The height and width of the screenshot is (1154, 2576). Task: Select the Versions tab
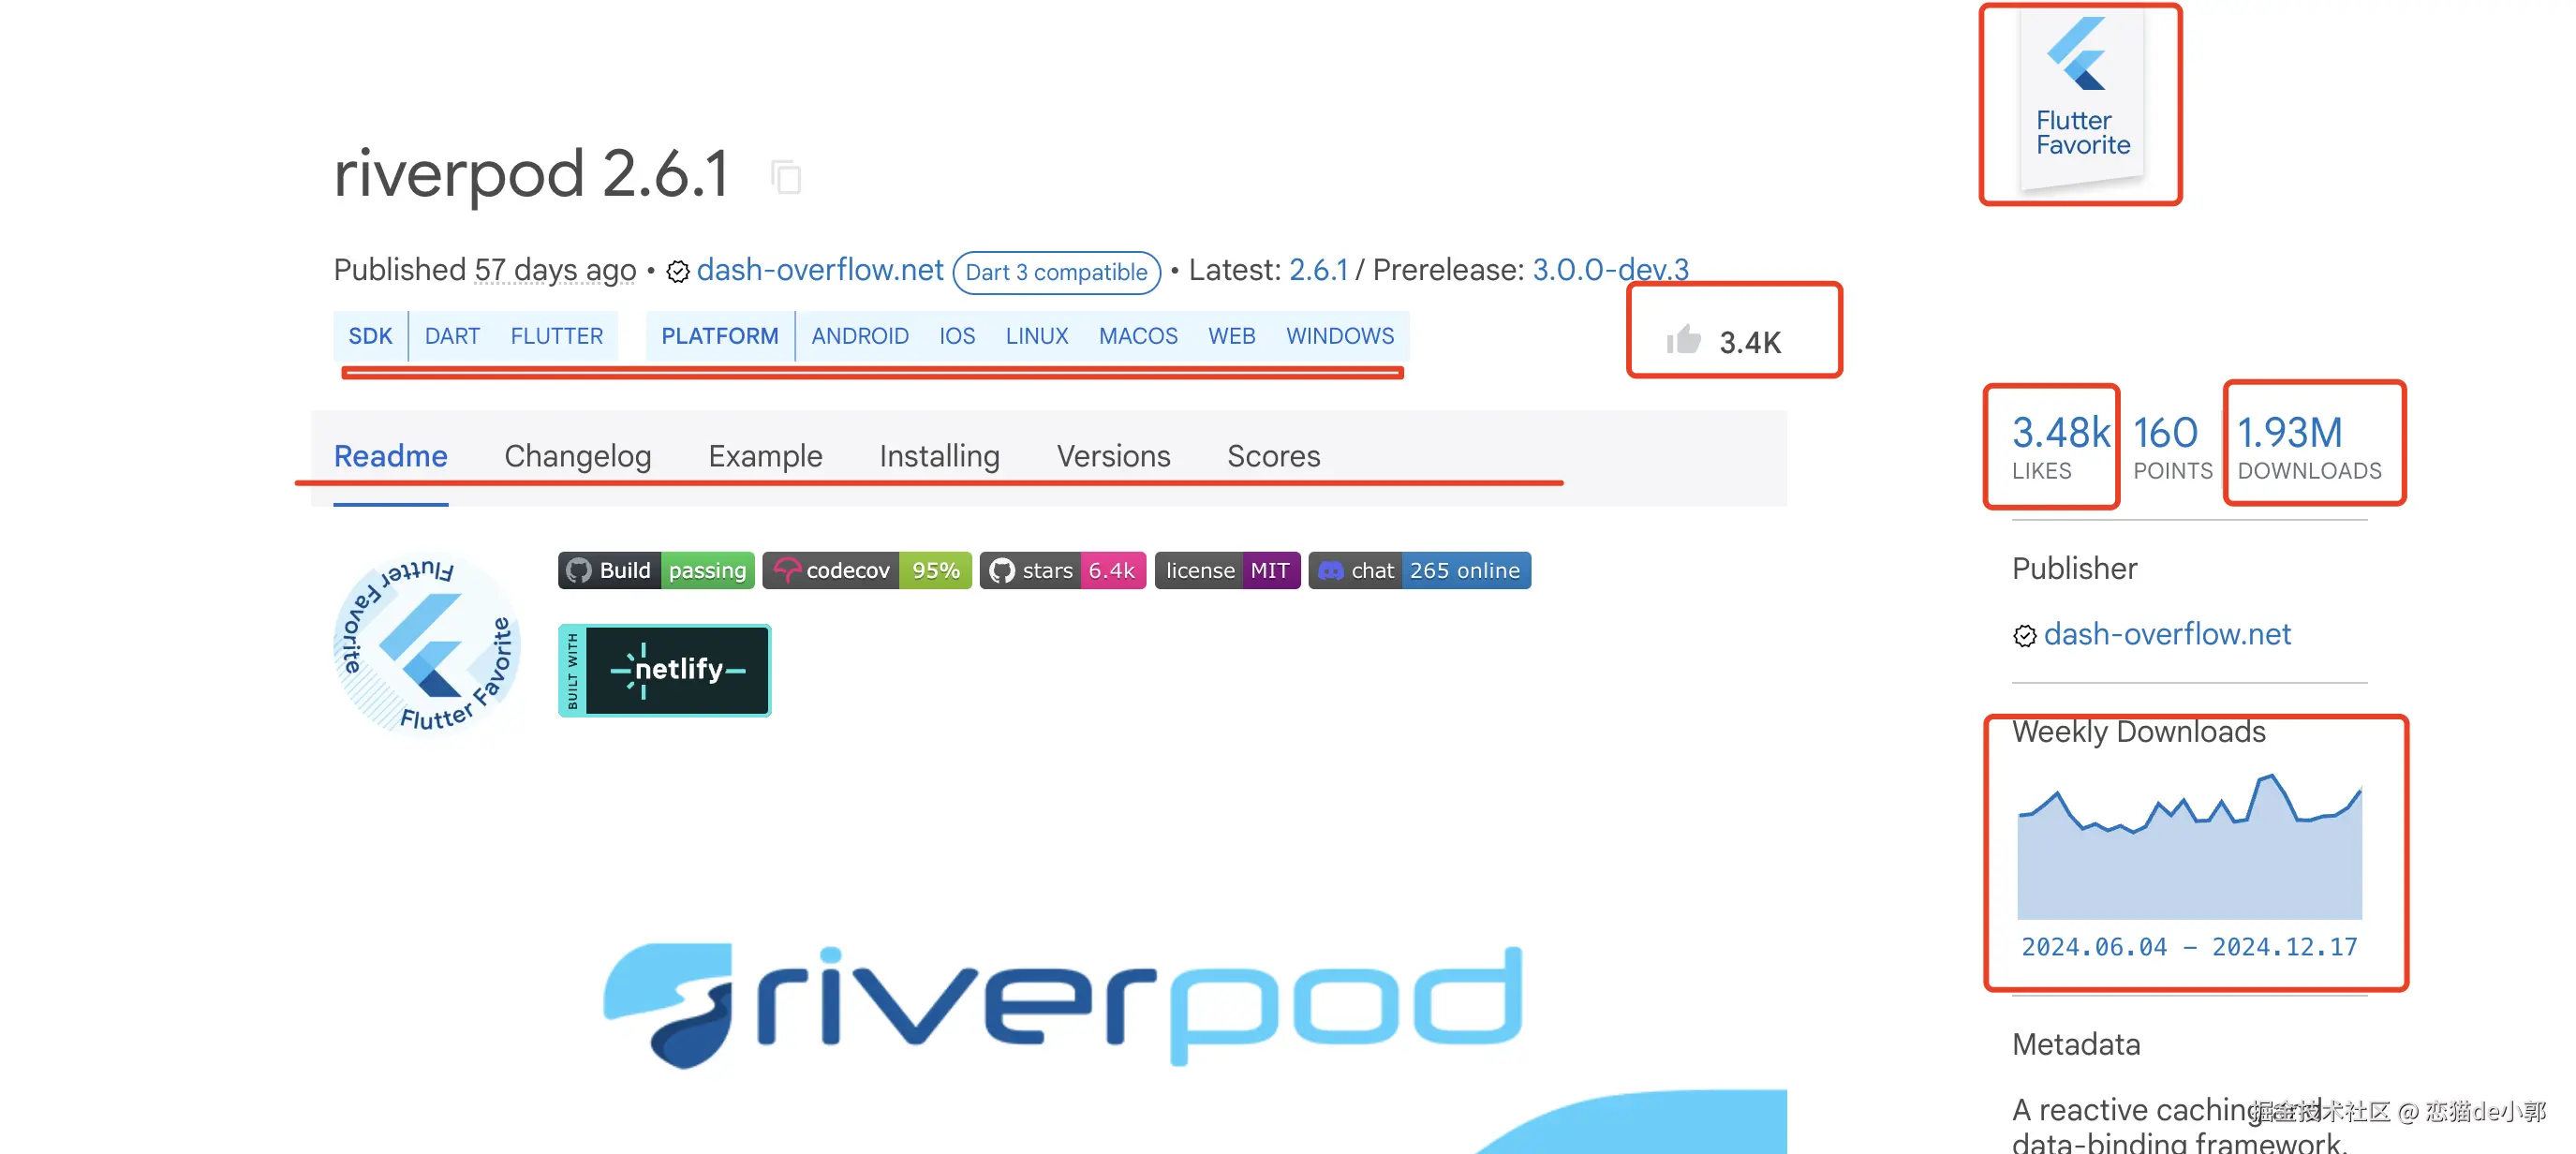pos(1112,456)
